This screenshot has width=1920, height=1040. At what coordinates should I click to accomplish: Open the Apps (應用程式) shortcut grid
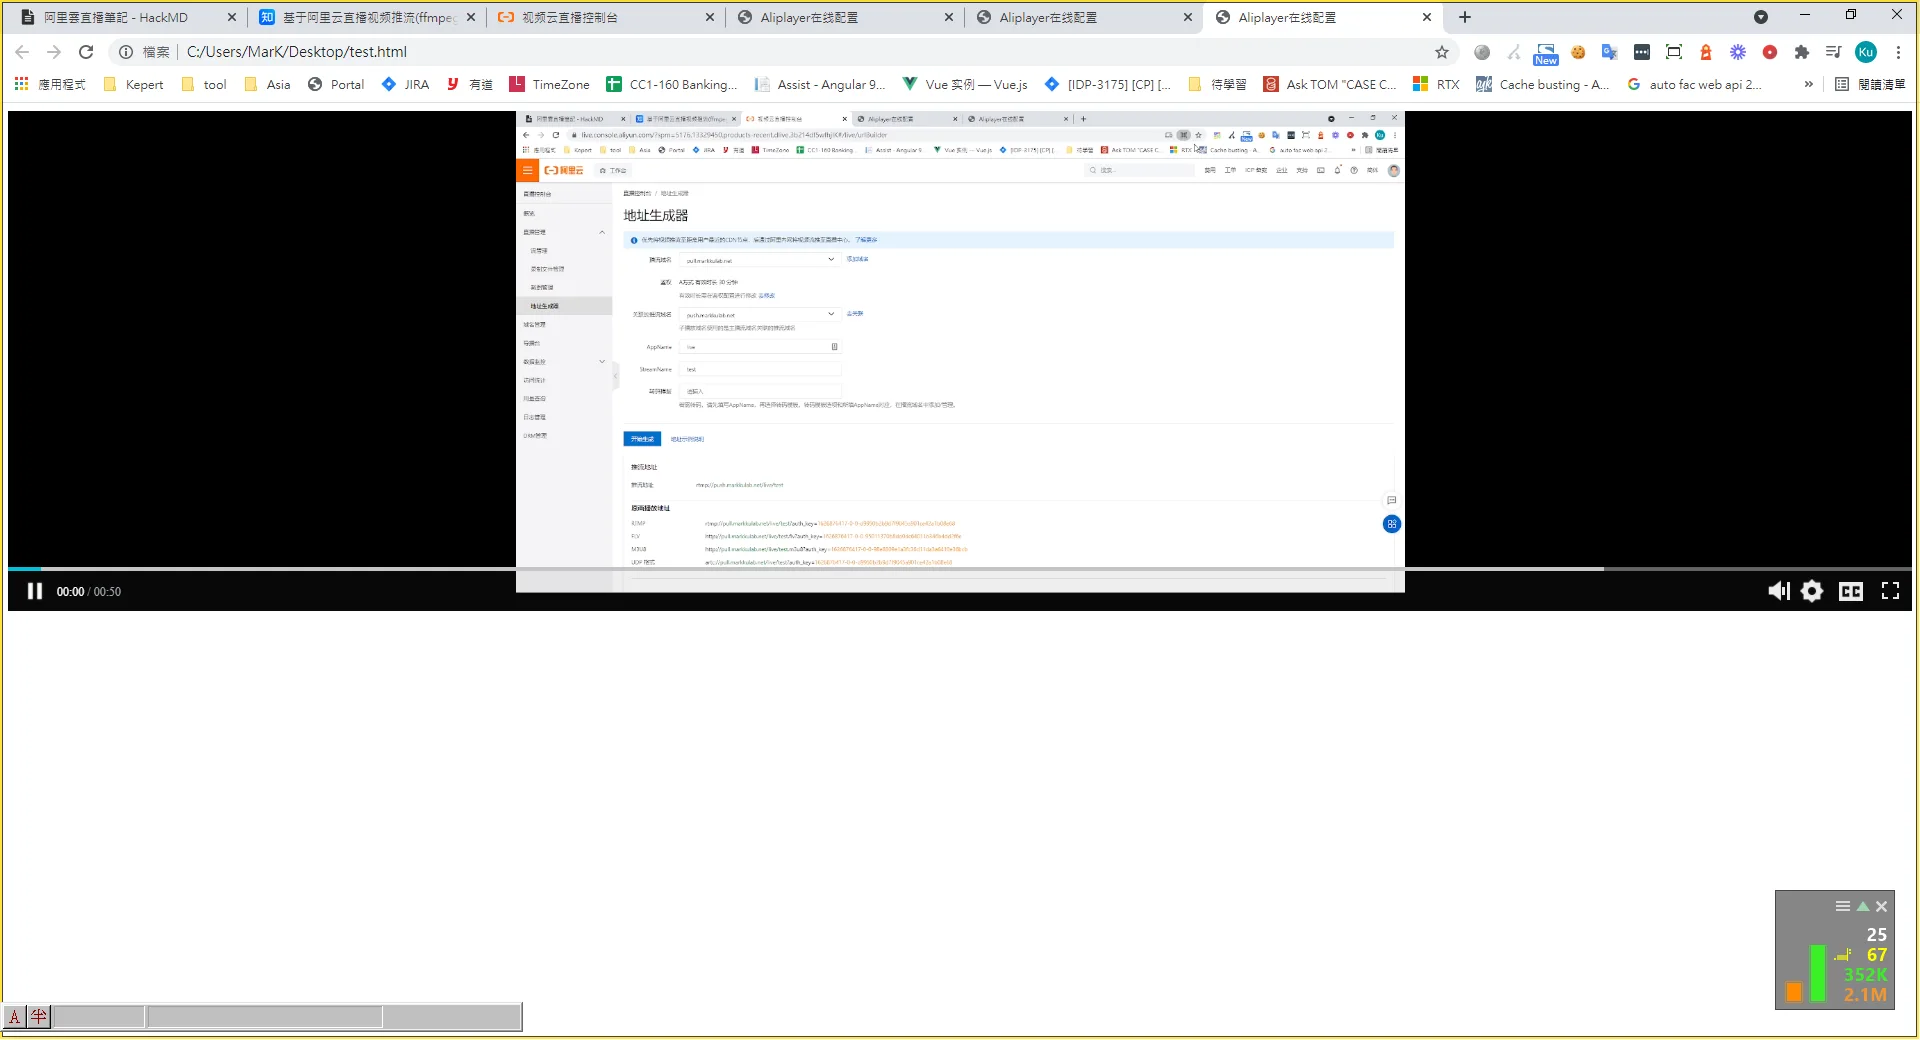50,85
